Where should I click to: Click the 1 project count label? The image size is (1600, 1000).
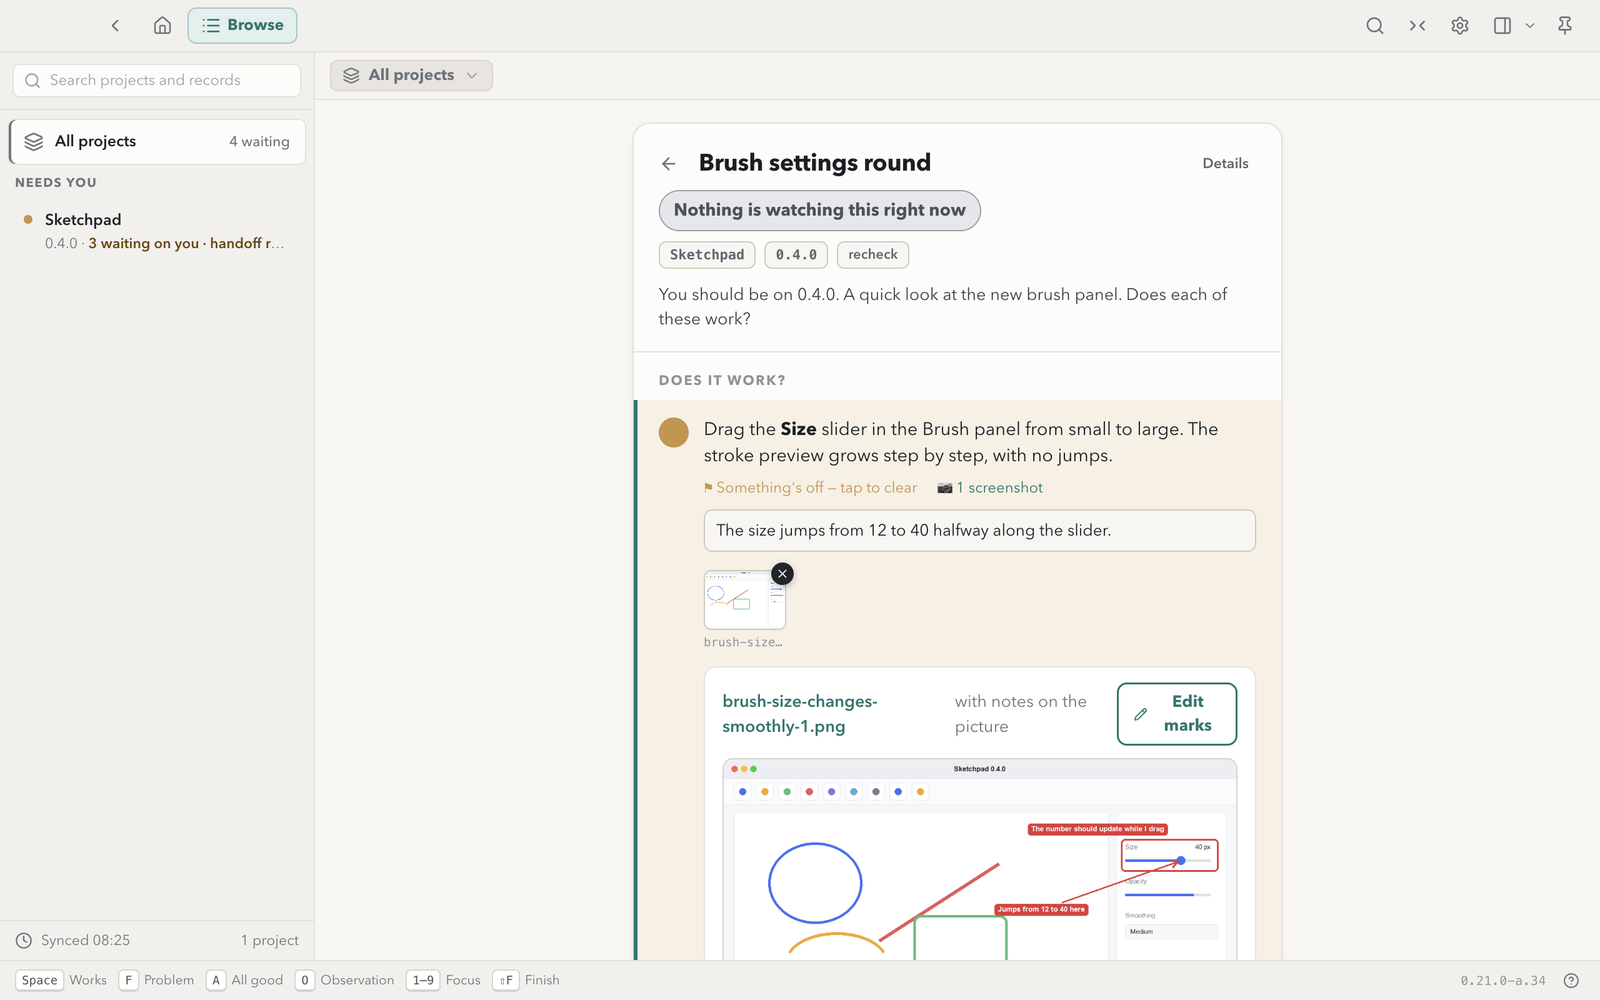(x=270, y=941)
